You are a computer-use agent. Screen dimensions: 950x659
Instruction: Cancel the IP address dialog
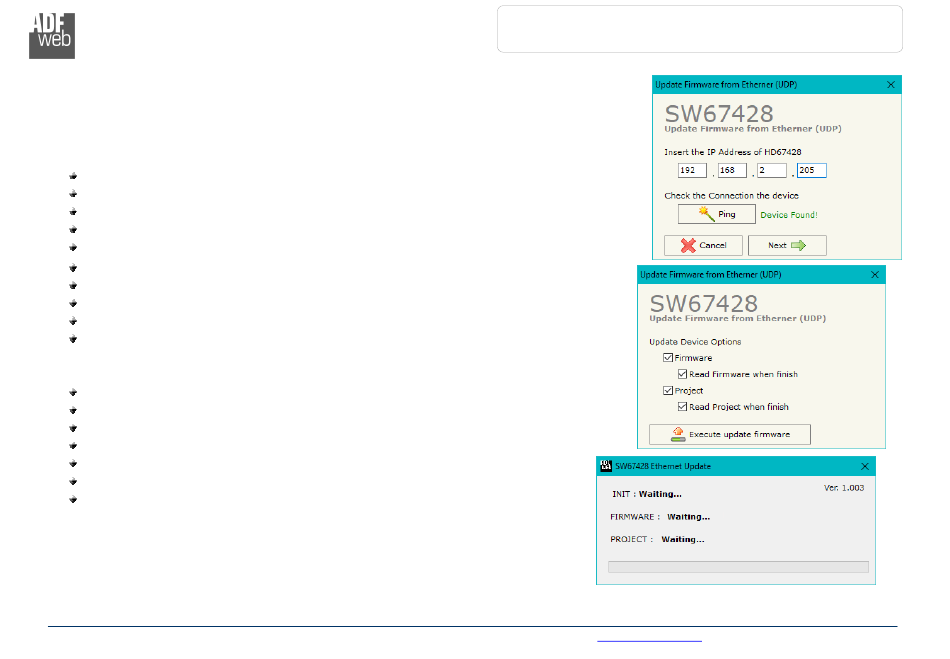(x=703, y=245)
